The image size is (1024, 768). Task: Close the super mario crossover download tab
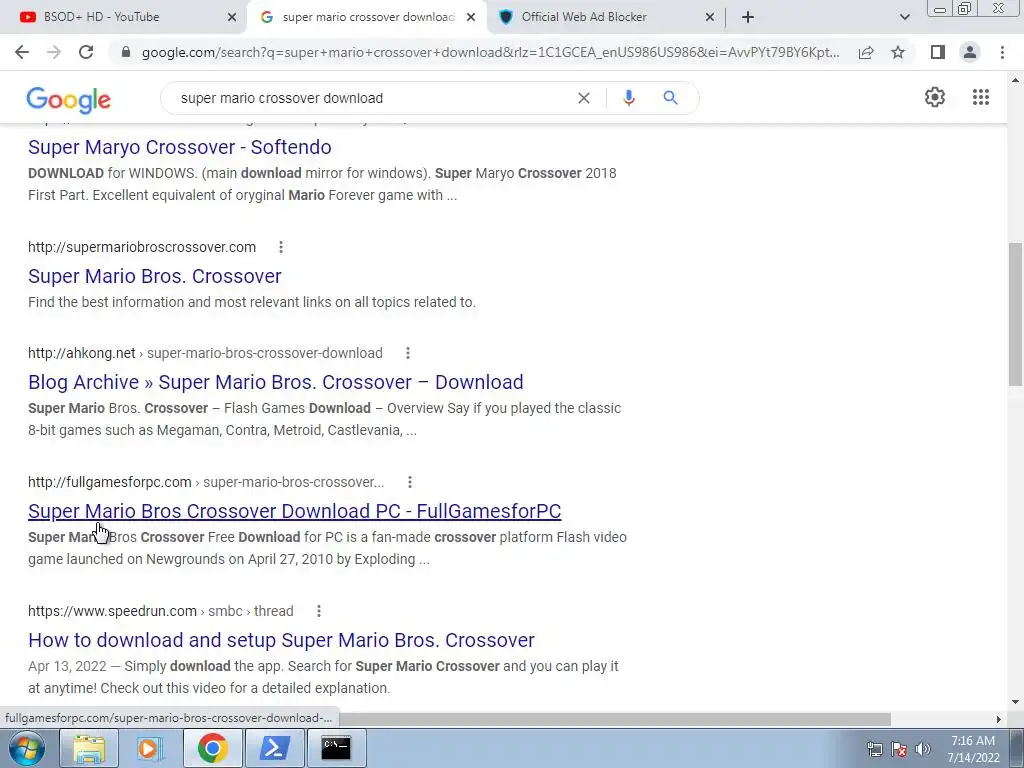click(x=471, y=18)
